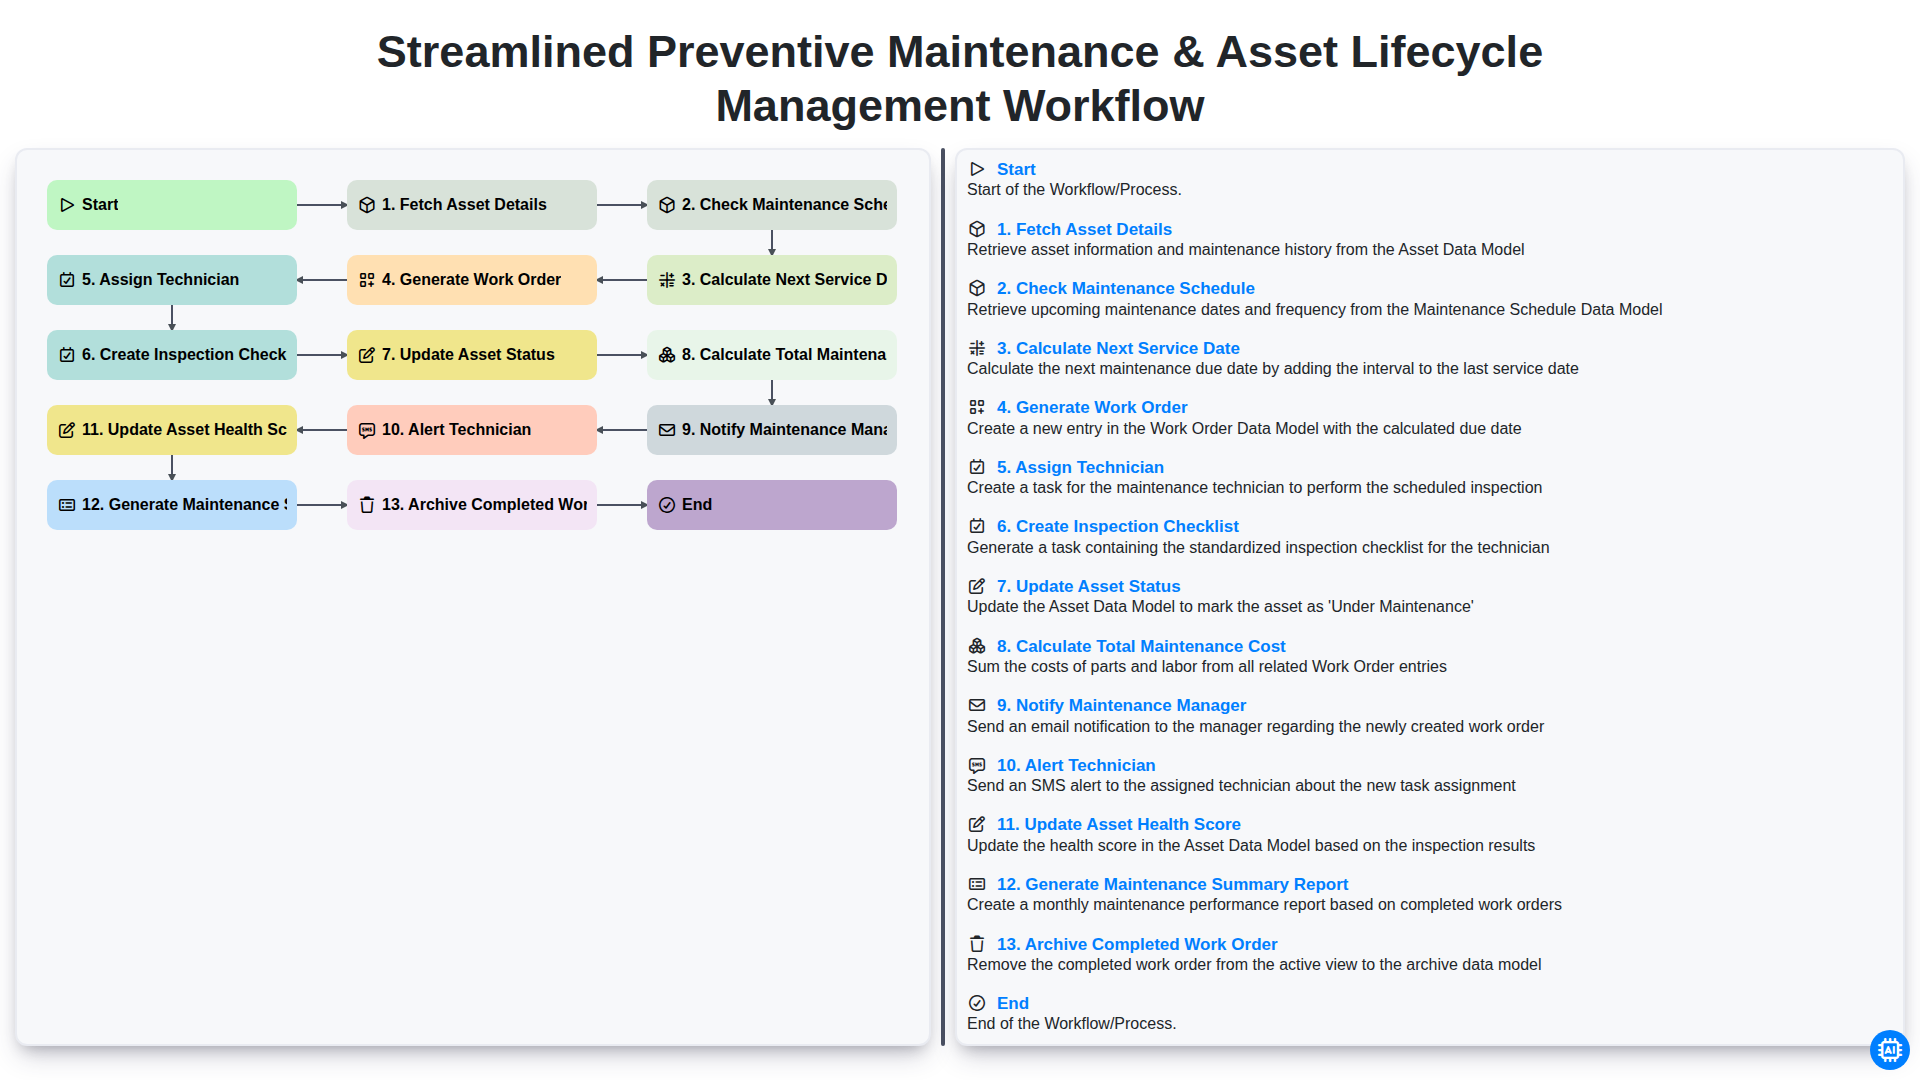1920x1080 pixels.
Task: Click the grid icon beside '4. Generate Work Order' in the list
Action: click(x=977, y=407)
